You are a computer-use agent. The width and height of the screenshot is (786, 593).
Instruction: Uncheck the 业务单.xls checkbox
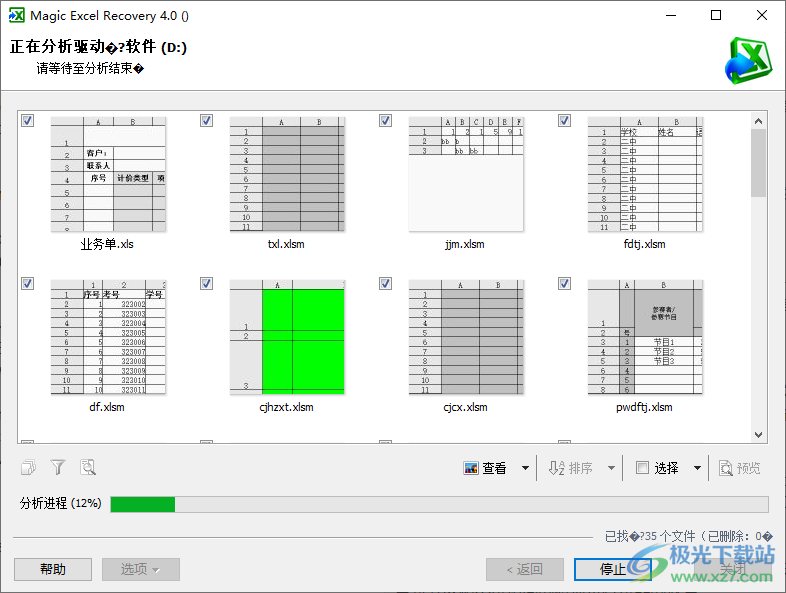point(28,120)
